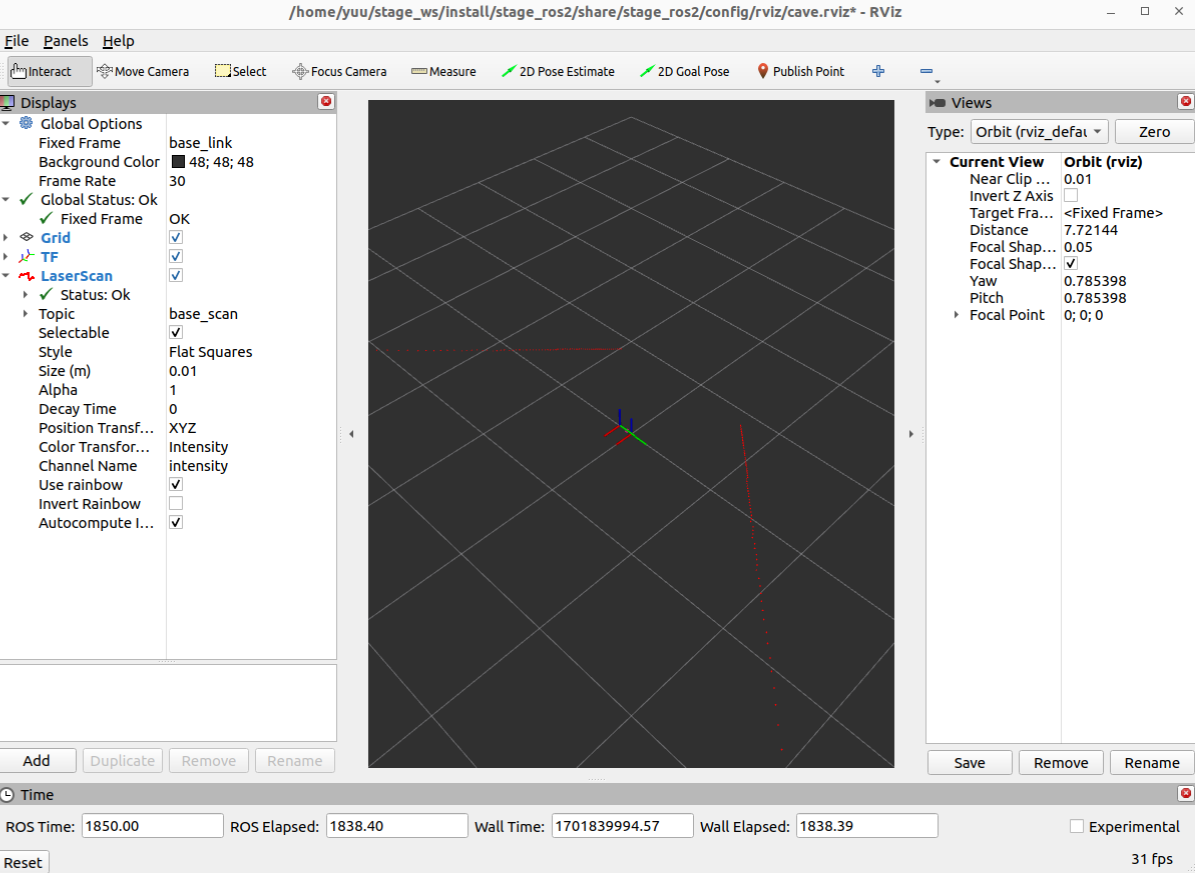Click the Displays panel monitor icon
The height and width of the screenshot is (873, 1195).
click(8, 102)
